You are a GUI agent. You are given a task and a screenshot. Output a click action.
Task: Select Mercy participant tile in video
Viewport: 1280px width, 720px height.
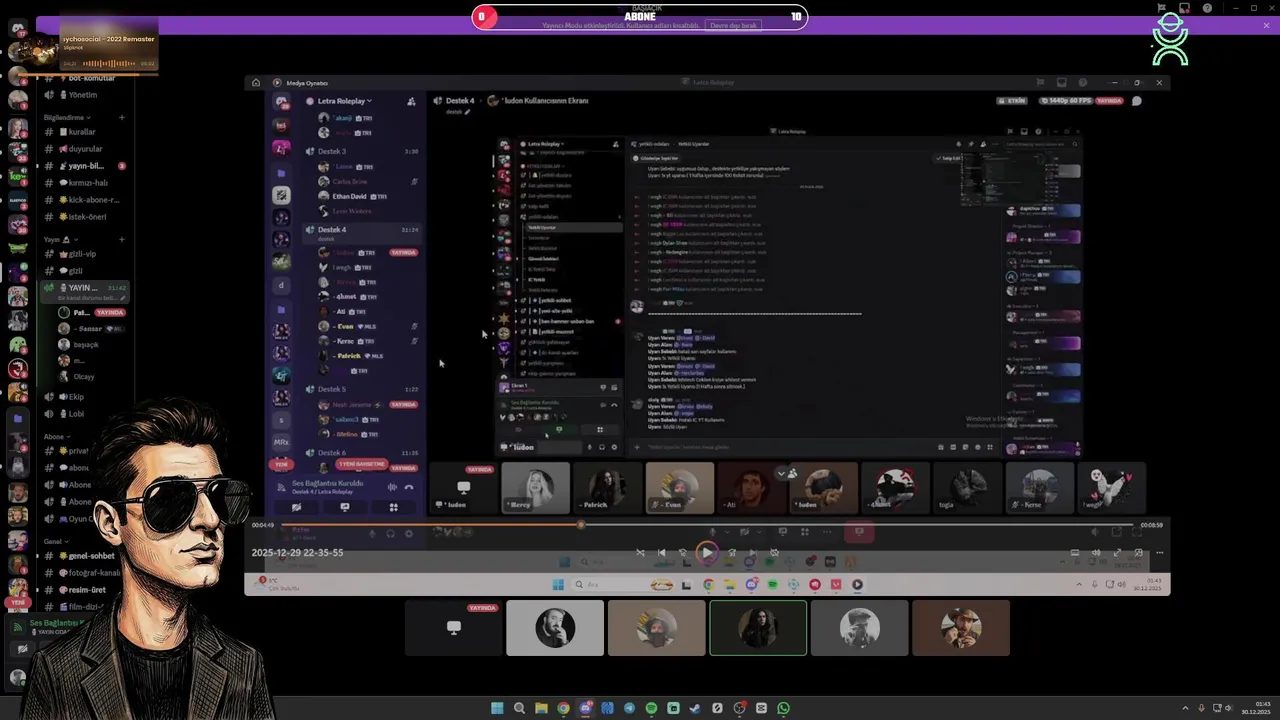pos(536,488)
